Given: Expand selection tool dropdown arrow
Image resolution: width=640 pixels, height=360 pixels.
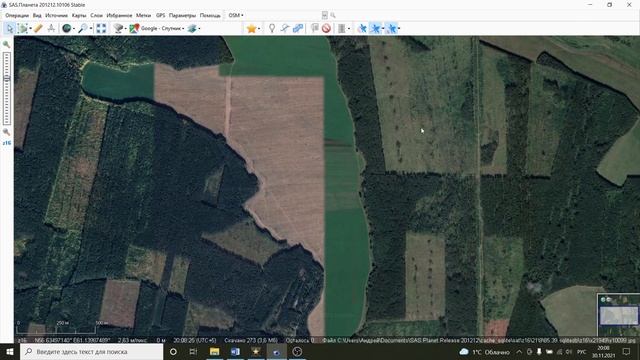Looking at the screenshot, I should click(x=30, y=29).
